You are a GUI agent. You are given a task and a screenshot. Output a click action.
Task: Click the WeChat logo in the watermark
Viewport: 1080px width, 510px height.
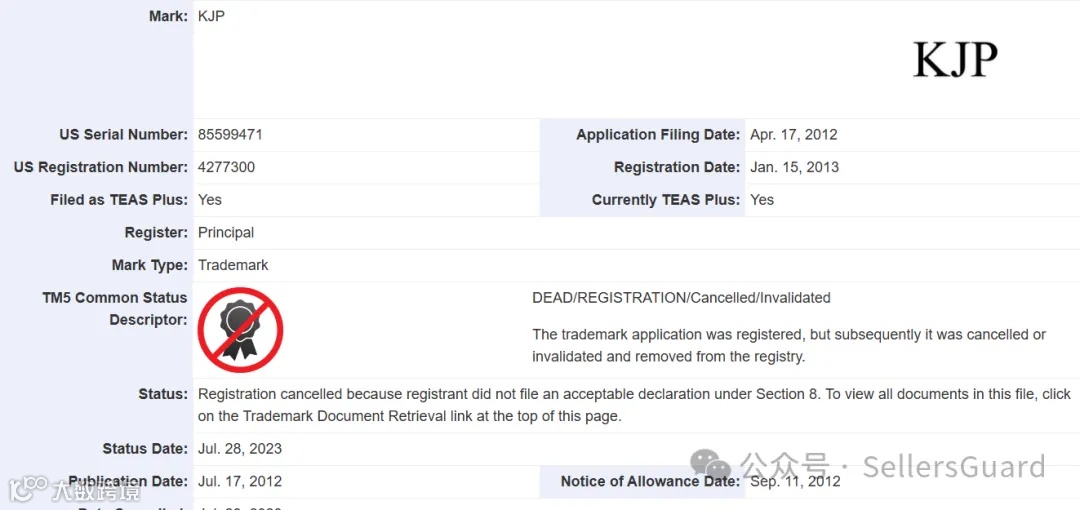coord(712,466)
